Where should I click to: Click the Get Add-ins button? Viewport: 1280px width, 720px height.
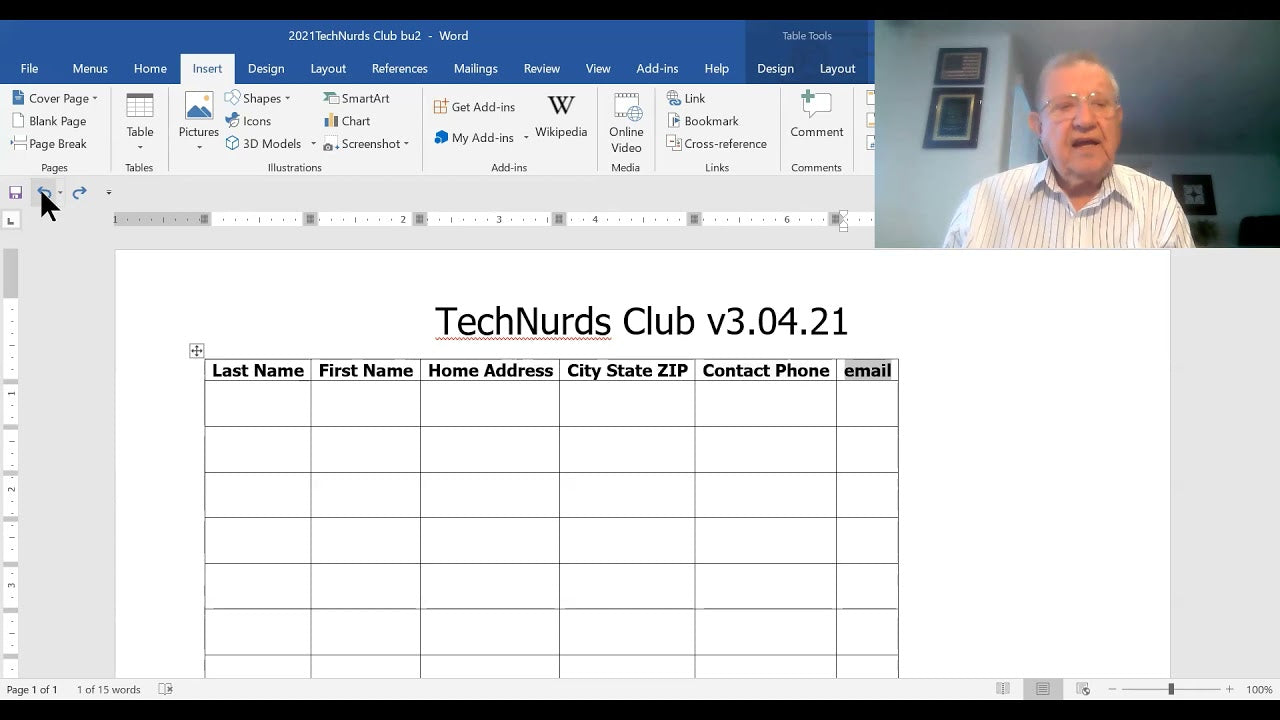[475, 107]
